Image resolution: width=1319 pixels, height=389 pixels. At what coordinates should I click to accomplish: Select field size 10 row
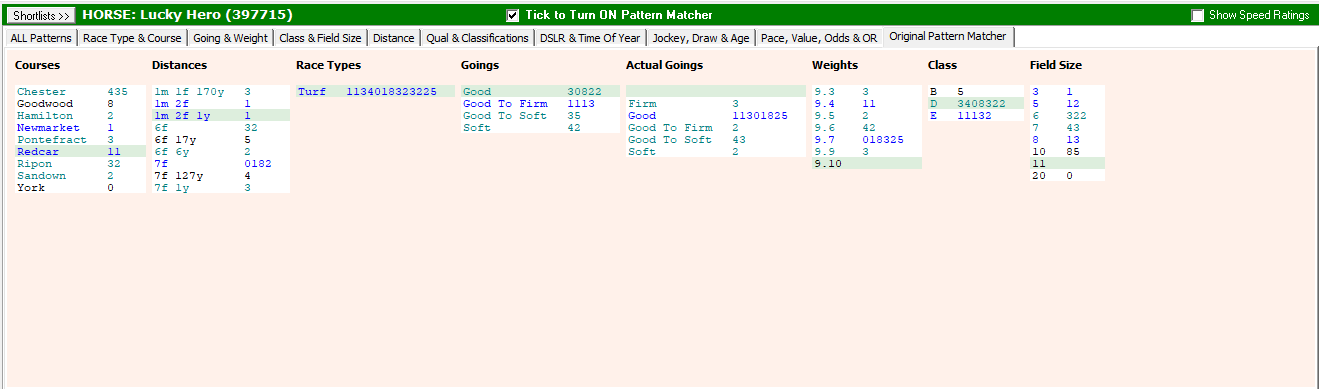click(1067, 152)
